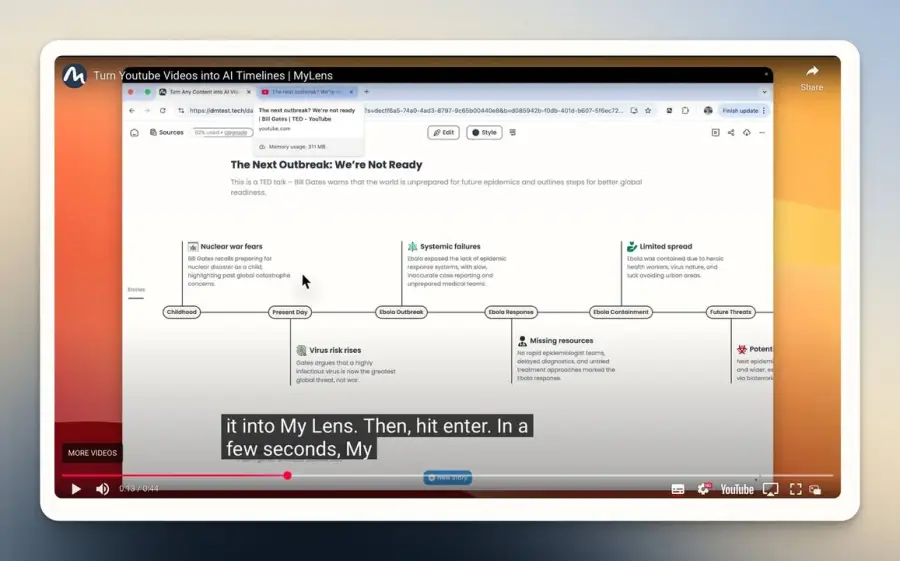900x561 pixels.
Task: Click Systemic failures icon
Action: click(412, 247)
